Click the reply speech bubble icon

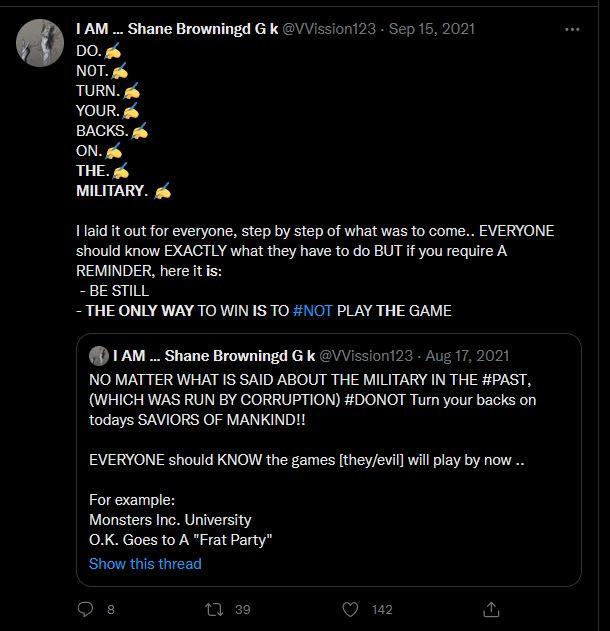(x=85, y=609)
